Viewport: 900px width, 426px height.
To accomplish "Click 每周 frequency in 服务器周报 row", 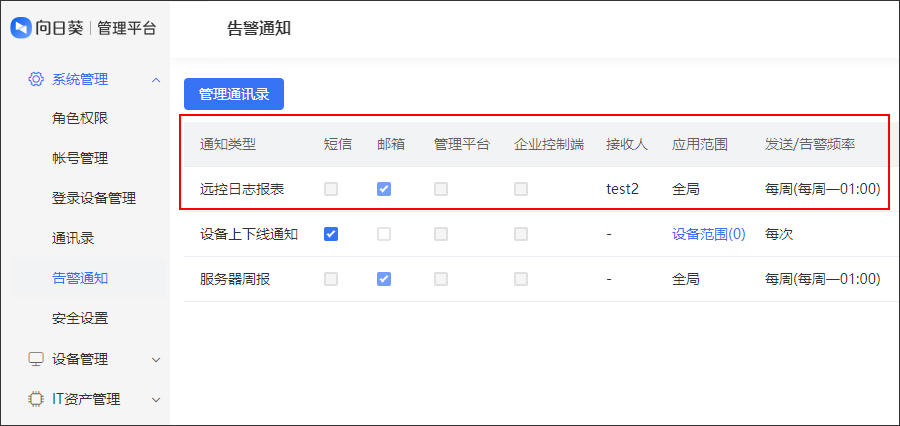I will point(823,280).
